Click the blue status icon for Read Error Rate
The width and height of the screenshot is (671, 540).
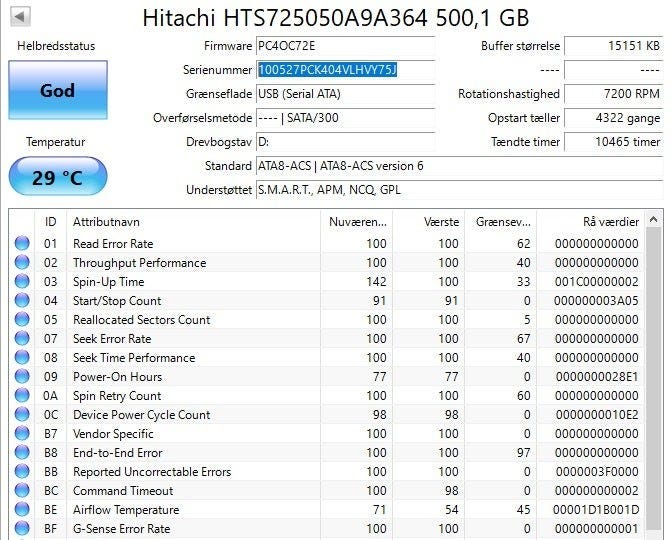[22, 244]
